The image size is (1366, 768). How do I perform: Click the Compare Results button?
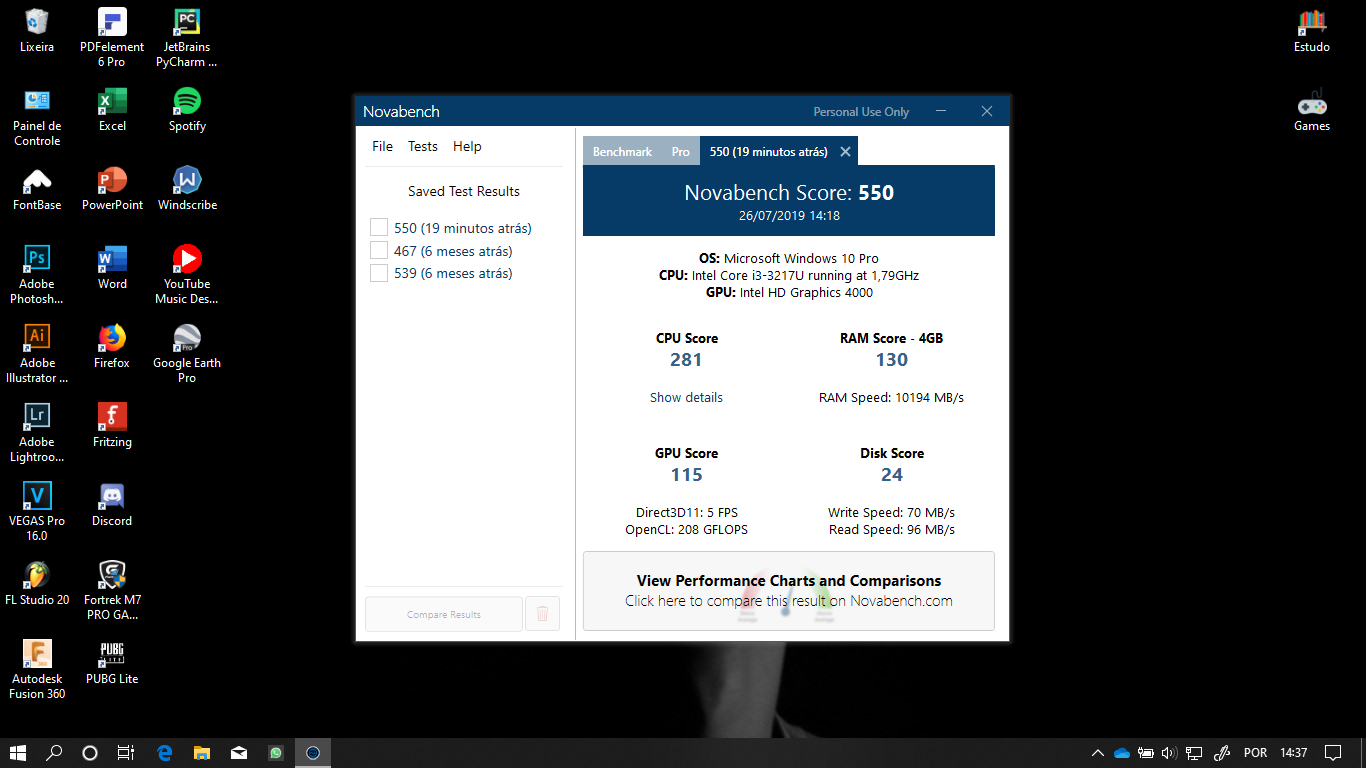pos(444,614)
